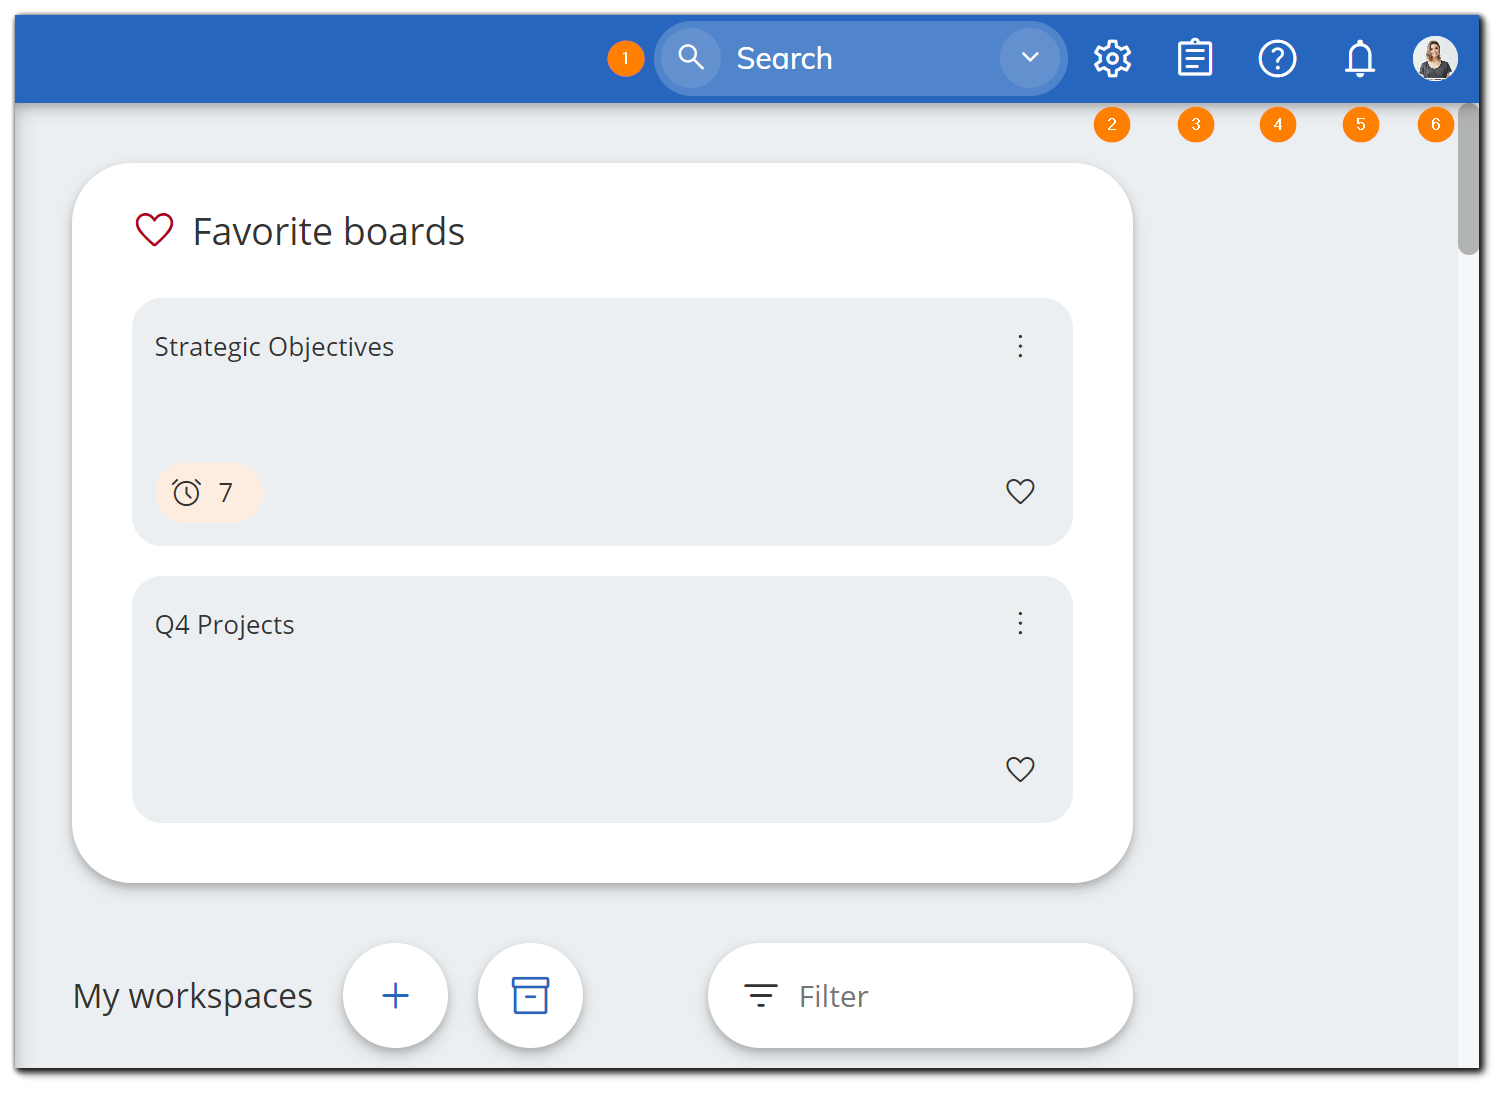Screen dimensions: 1506x1095
Task: Open the help question mark menu
Action: (1278, 58)
